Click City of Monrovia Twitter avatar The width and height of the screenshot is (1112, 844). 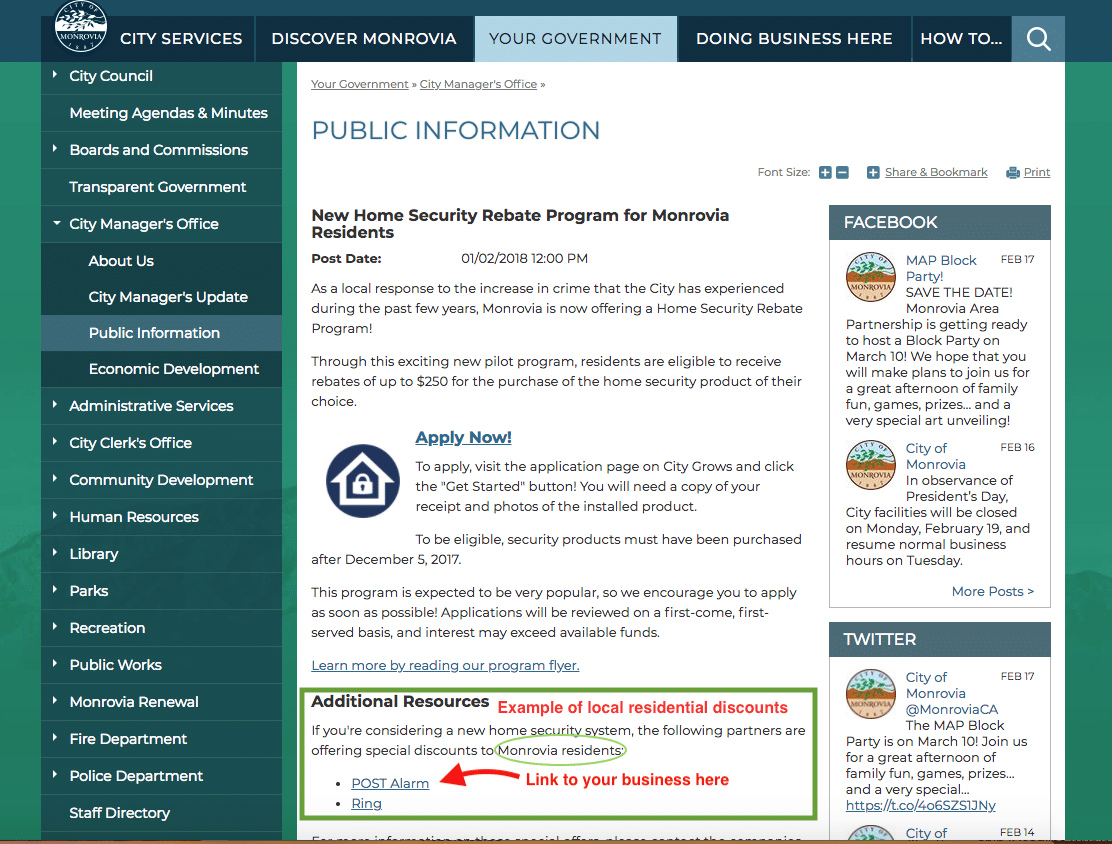[870, 694]
